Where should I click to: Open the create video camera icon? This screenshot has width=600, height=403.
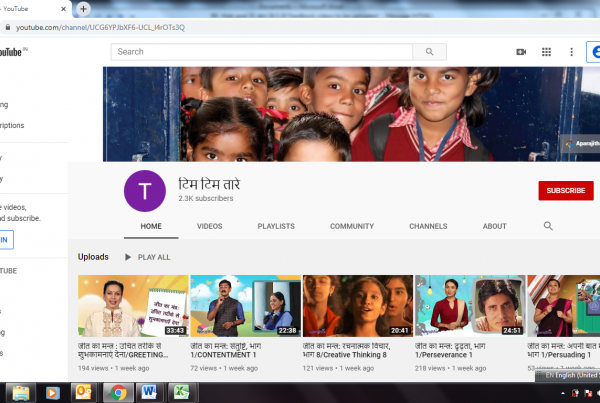(521, 52)
